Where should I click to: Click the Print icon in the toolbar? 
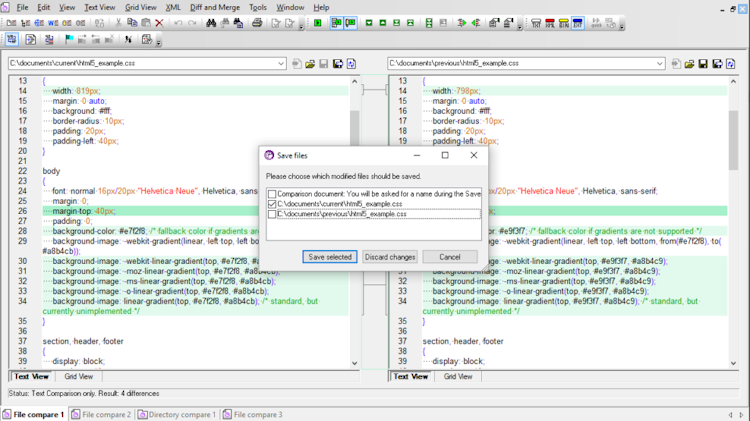(x=257, y=23)
